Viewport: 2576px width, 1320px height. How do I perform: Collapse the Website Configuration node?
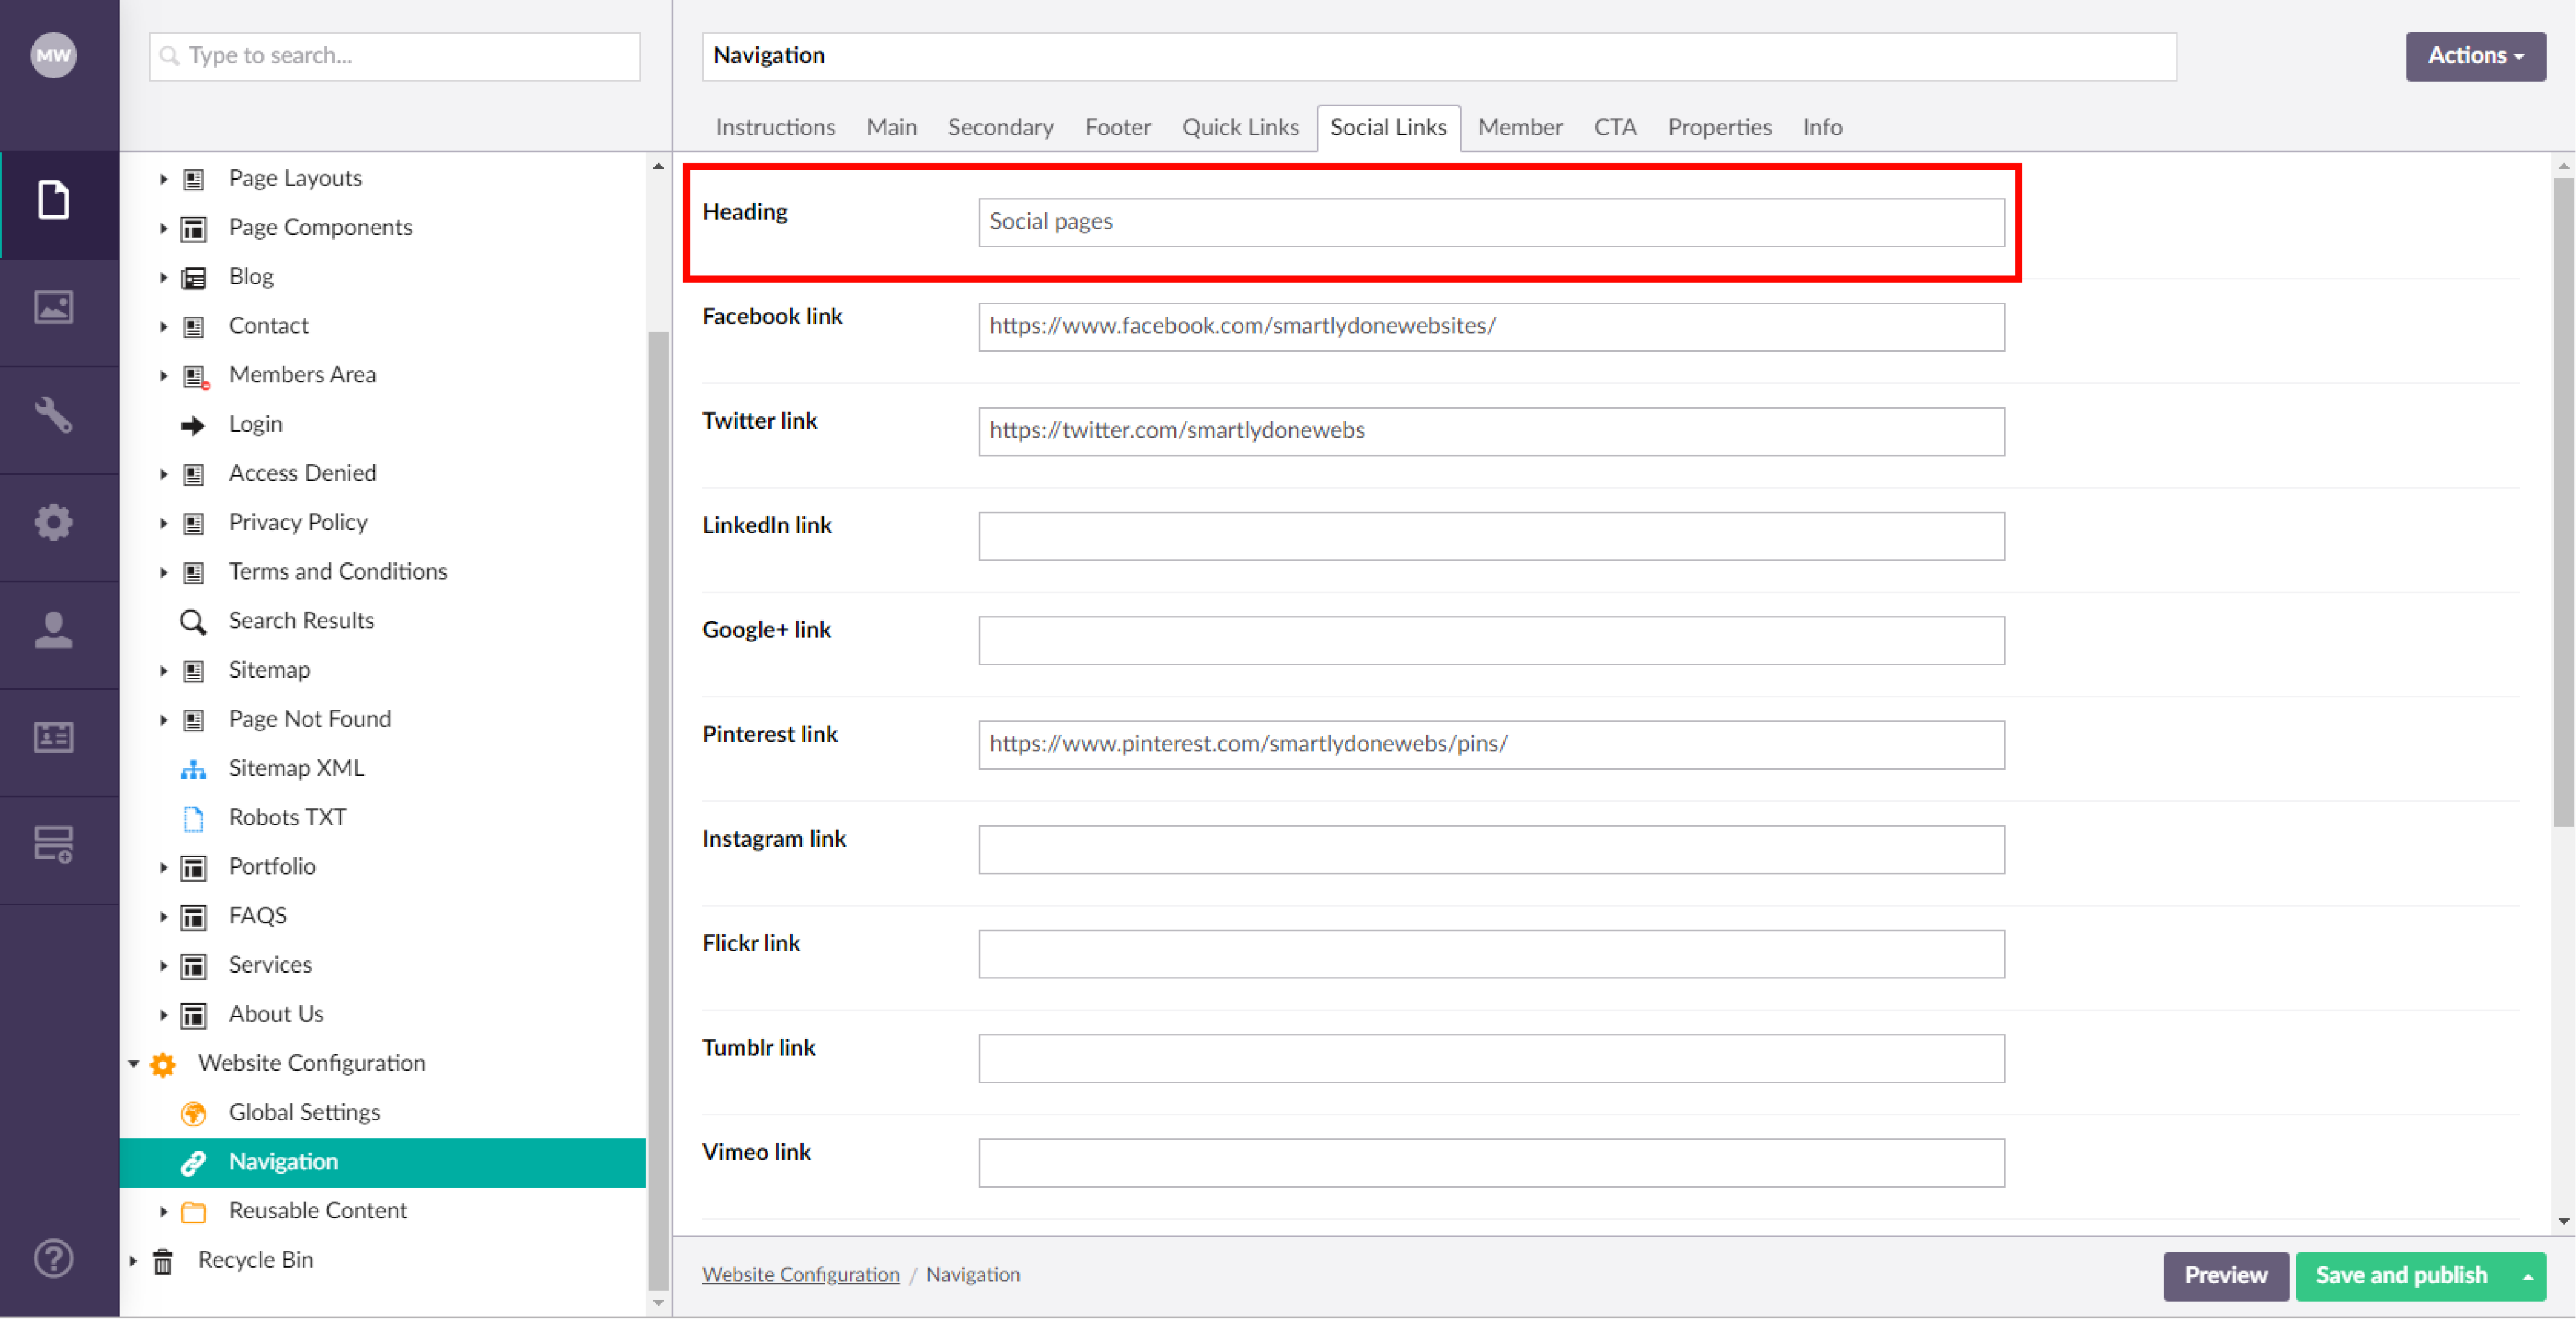[x=133, y=1064]
